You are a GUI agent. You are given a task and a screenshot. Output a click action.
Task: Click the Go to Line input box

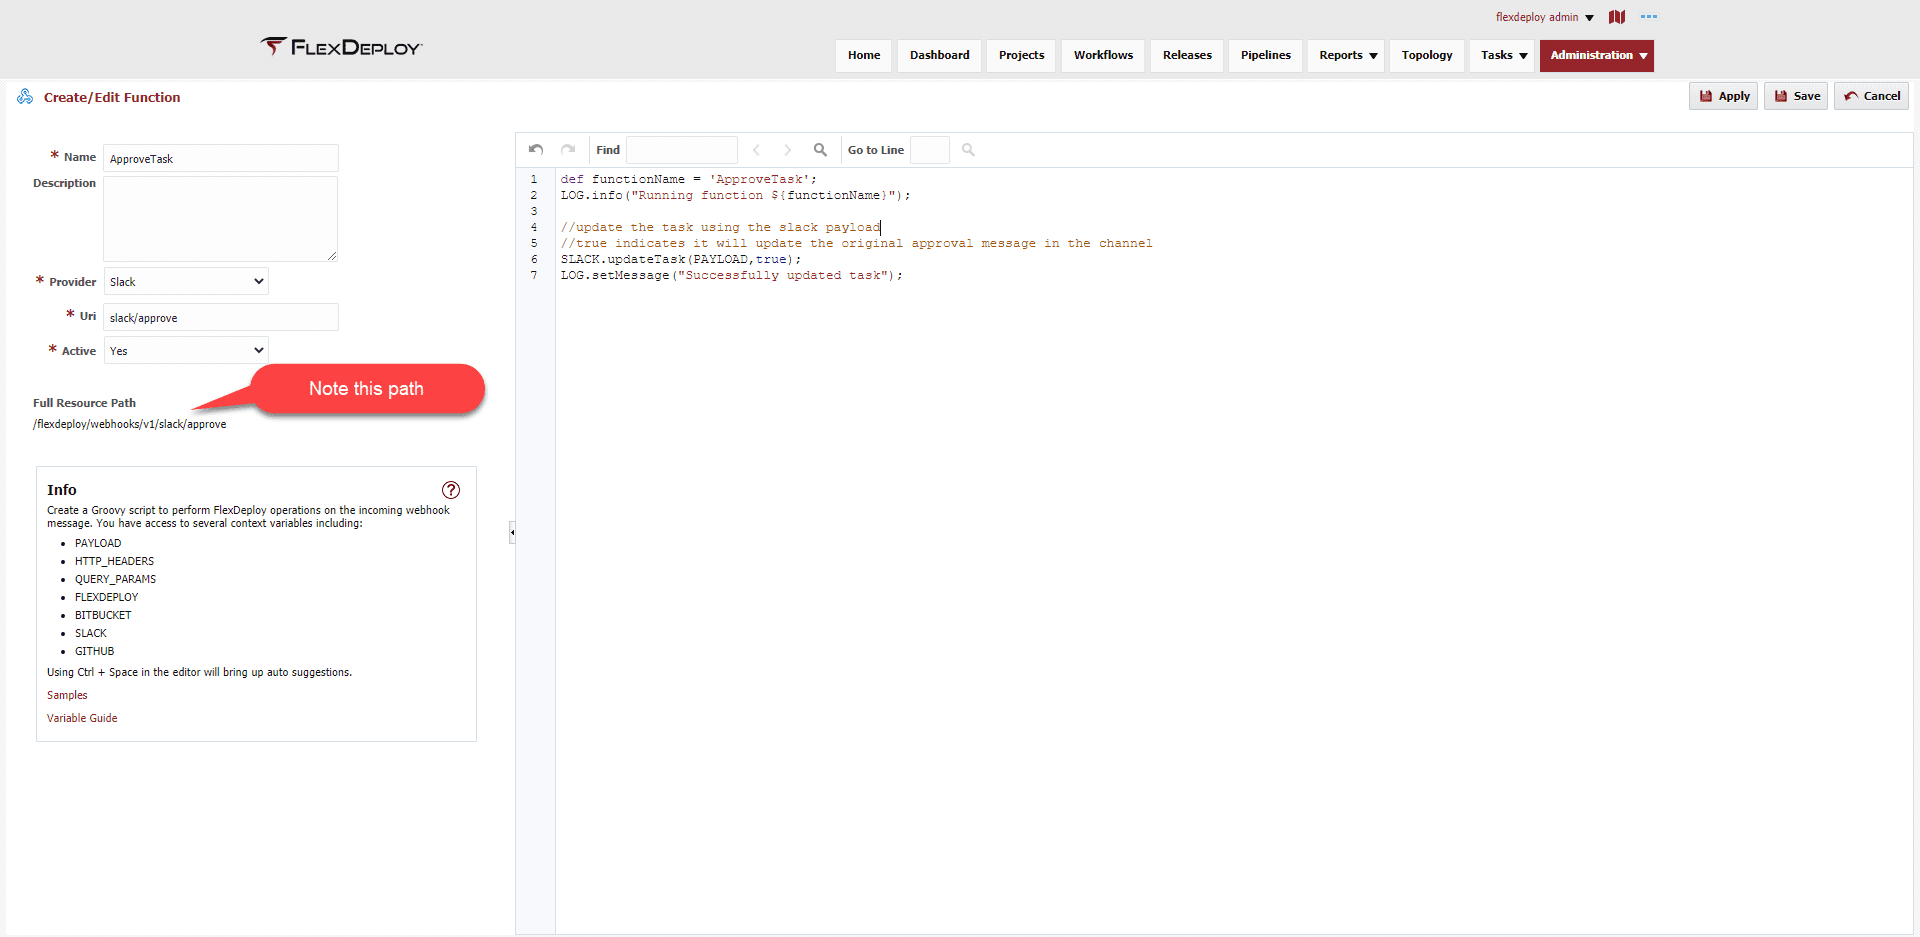pos(930,150)
